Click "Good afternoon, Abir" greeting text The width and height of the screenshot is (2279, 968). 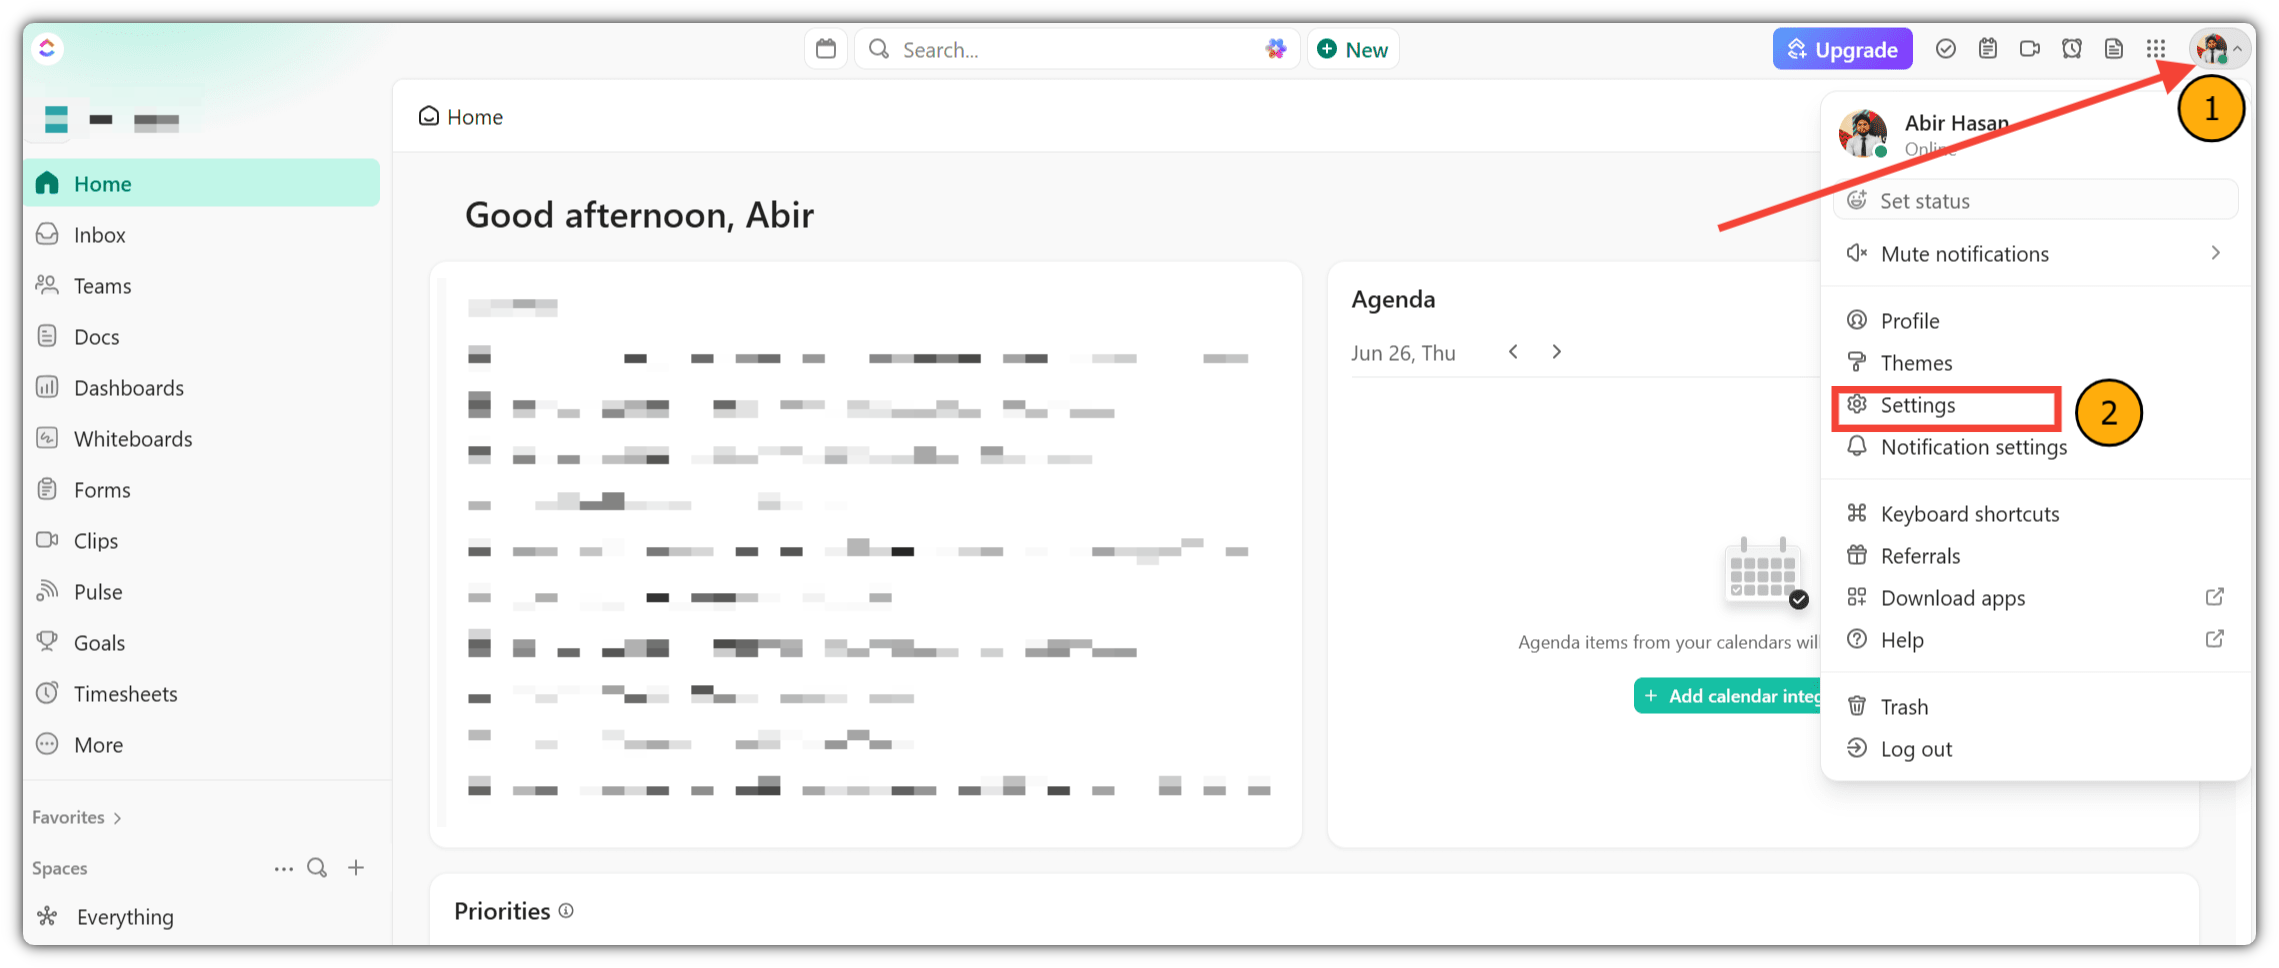pos(639,215)
